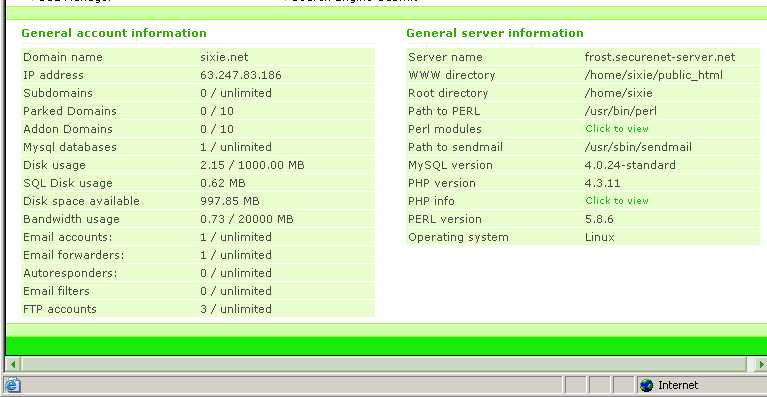Select the PHP version value 4.3.11

click(x=603, y=183)
